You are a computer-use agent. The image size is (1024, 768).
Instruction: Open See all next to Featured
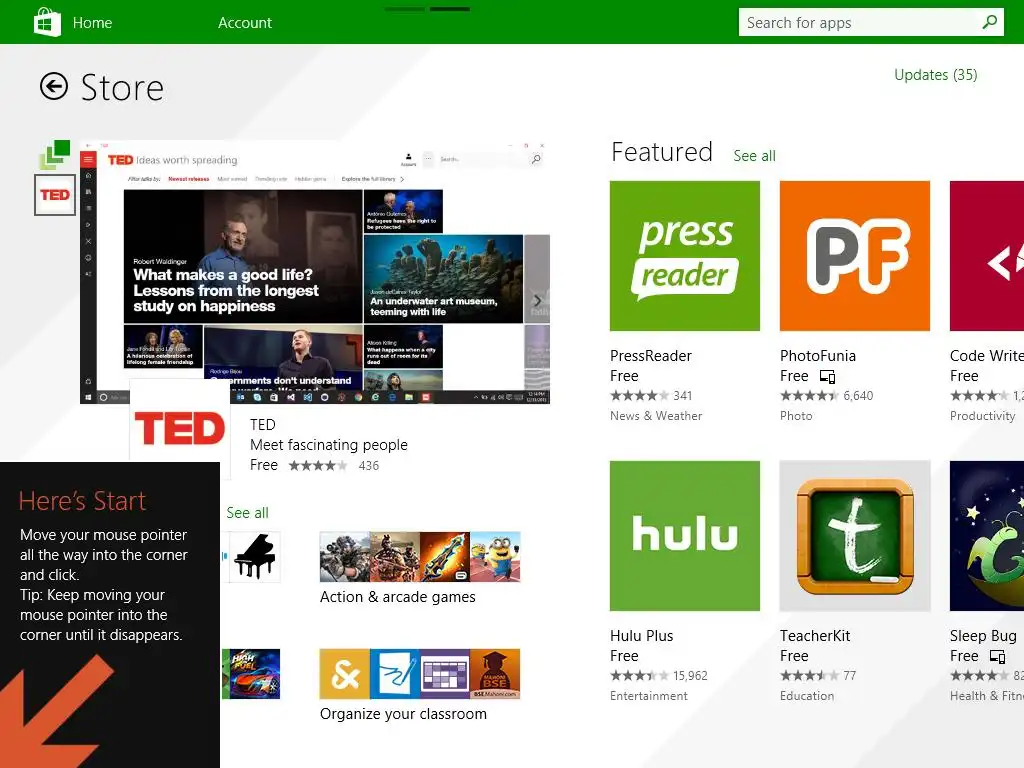pos(754,156)
